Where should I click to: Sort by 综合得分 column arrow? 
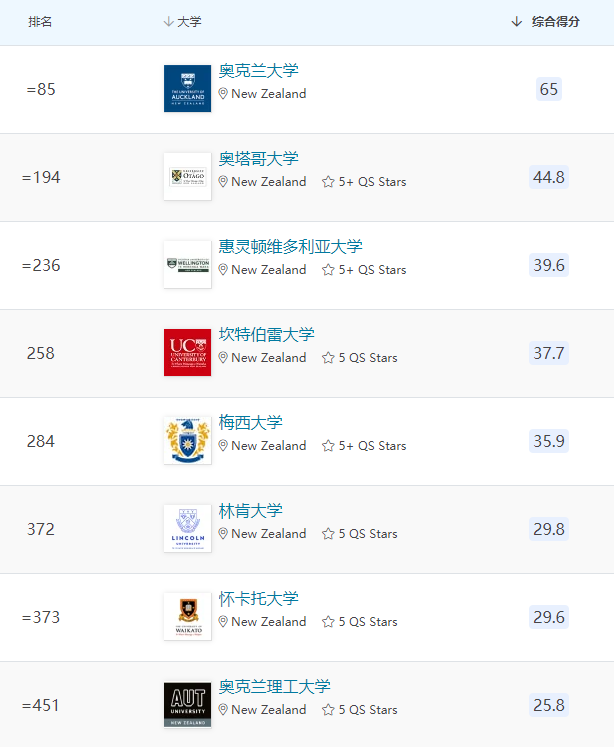[x=517, y=22]
